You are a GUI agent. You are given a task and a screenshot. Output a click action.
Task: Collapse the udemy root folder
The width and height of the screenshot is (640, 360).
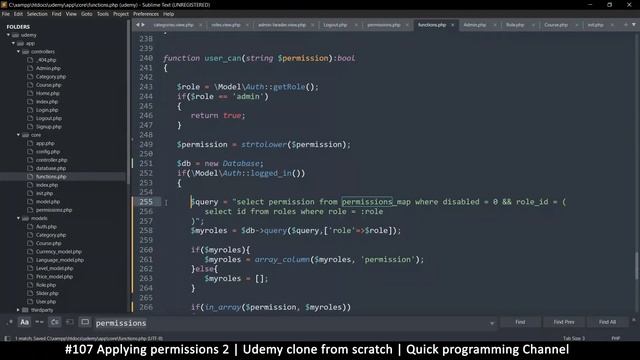coord(8,35)
